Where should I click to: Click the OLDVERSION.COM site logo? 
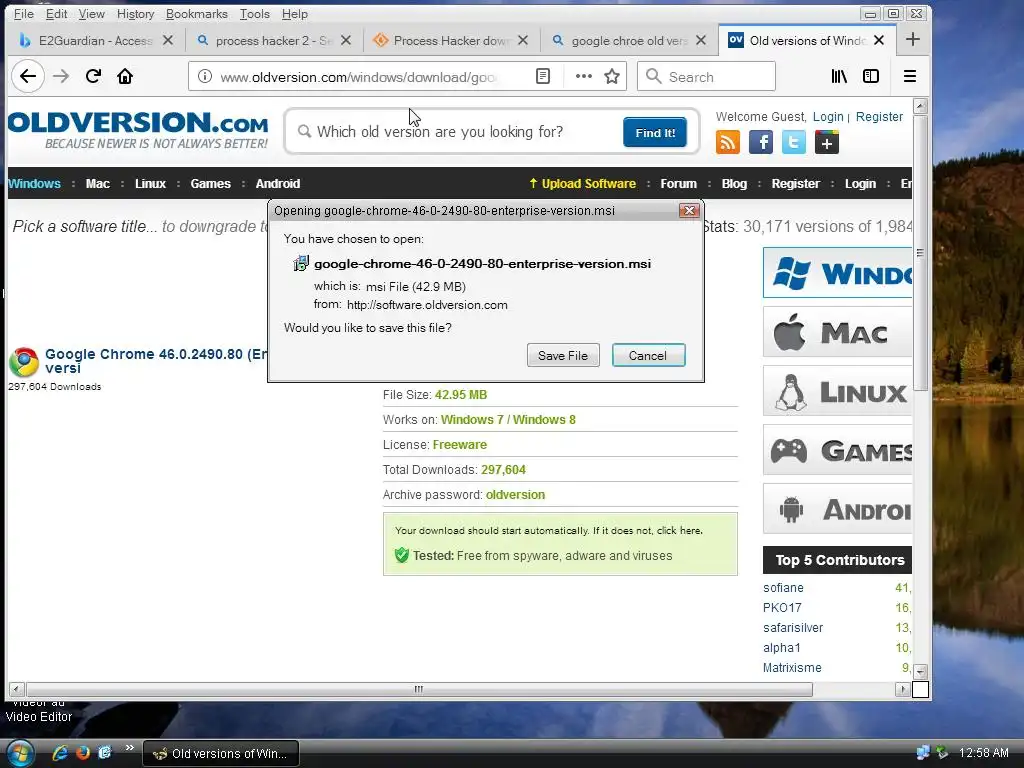pyautogui.click(x=138, y=129)
